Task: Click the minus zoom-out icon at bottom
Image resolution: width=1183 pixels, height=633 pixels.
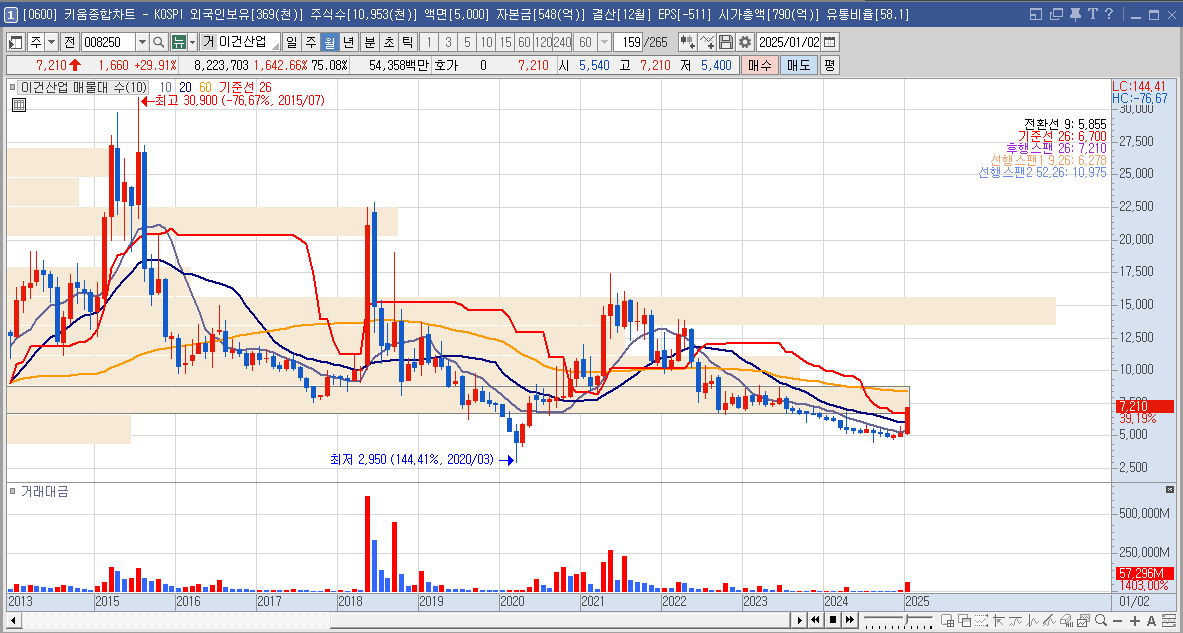Action: point(1117,621)
